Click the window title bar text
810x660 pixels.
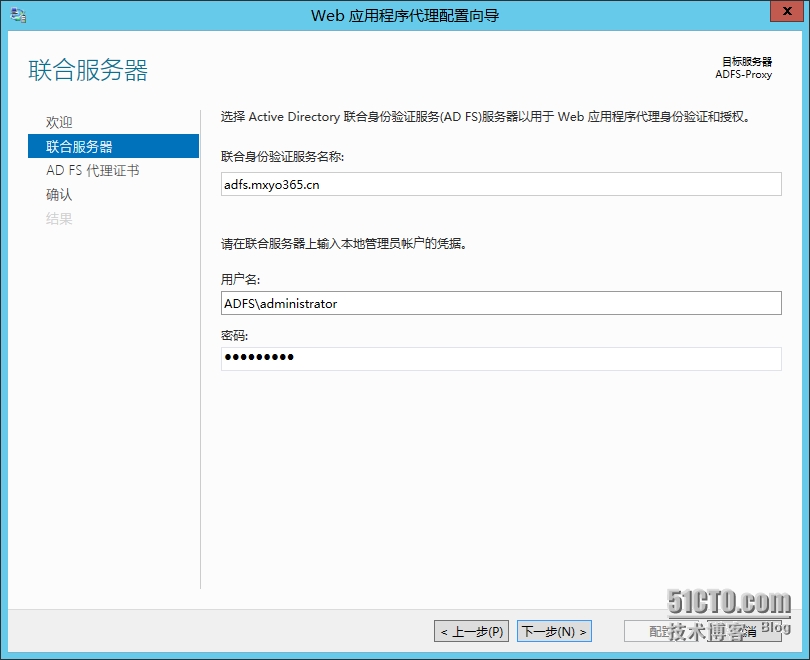[x=405, y=15]
